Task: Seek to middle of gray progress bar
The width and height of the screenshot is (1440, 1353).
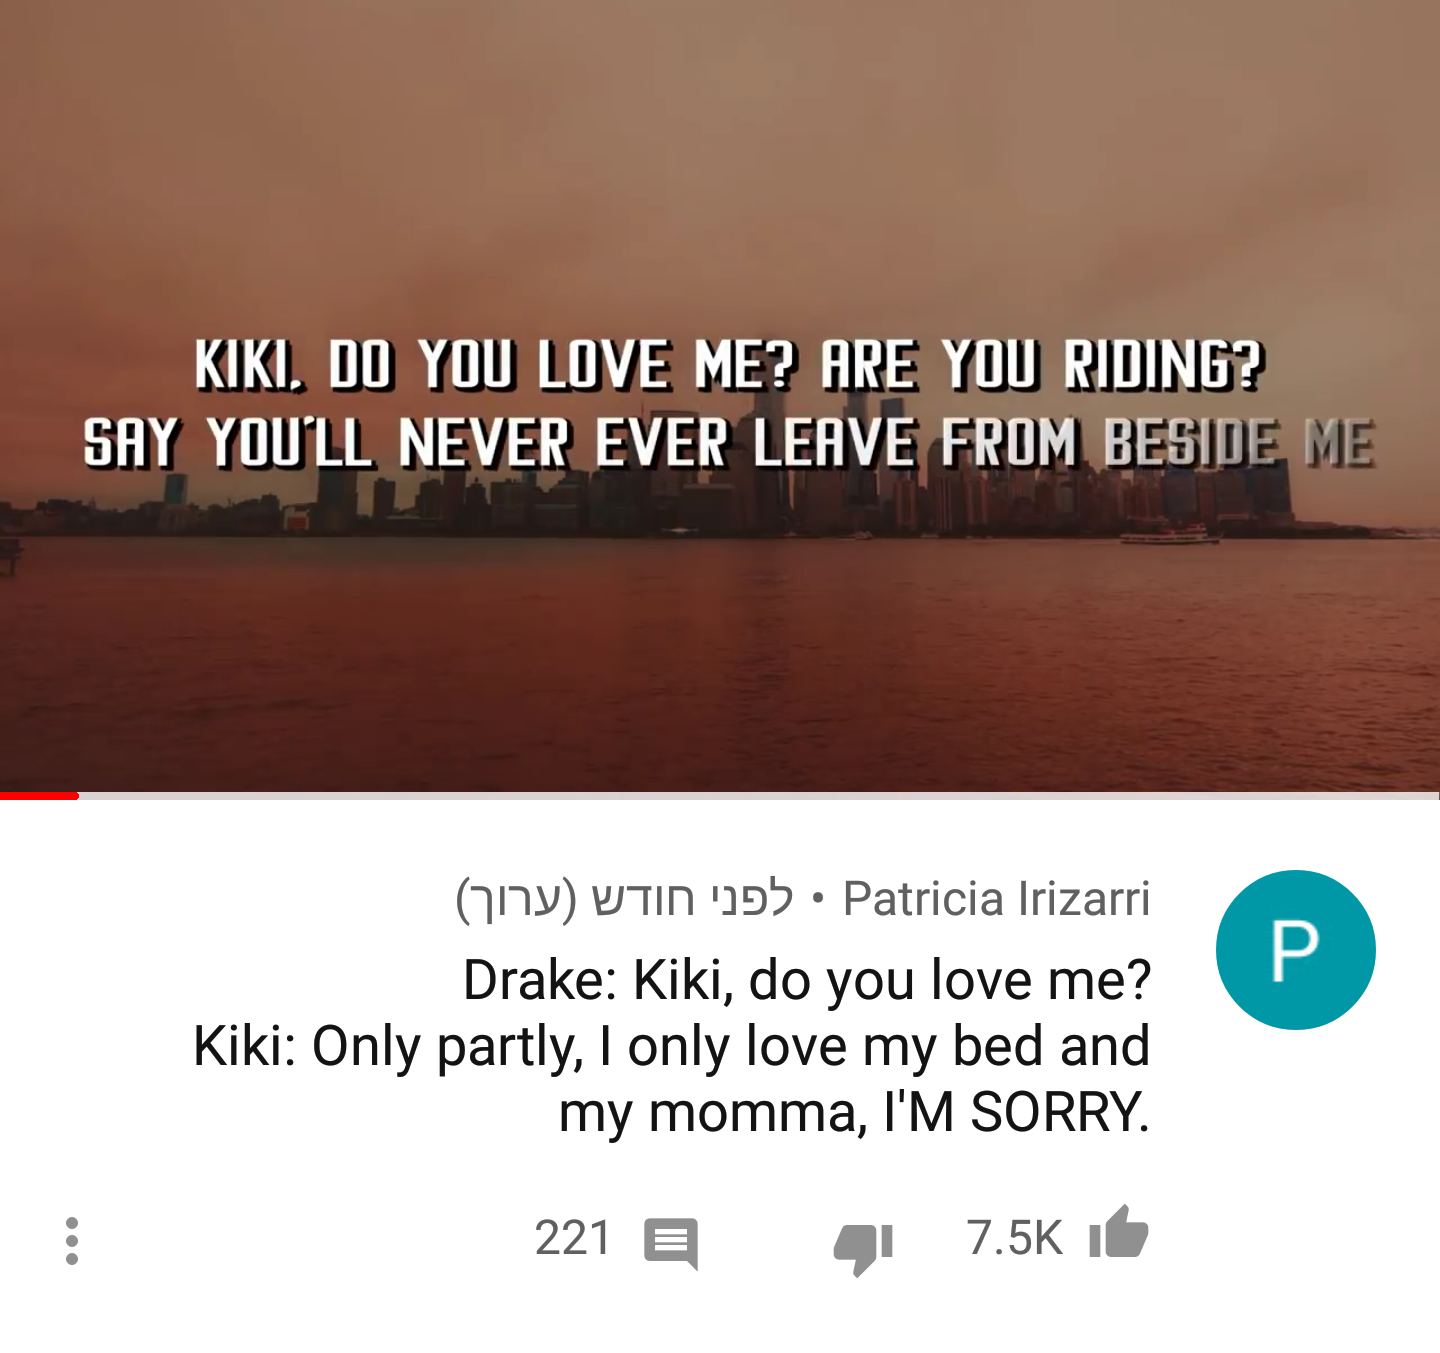Action: tap(759, 795)
